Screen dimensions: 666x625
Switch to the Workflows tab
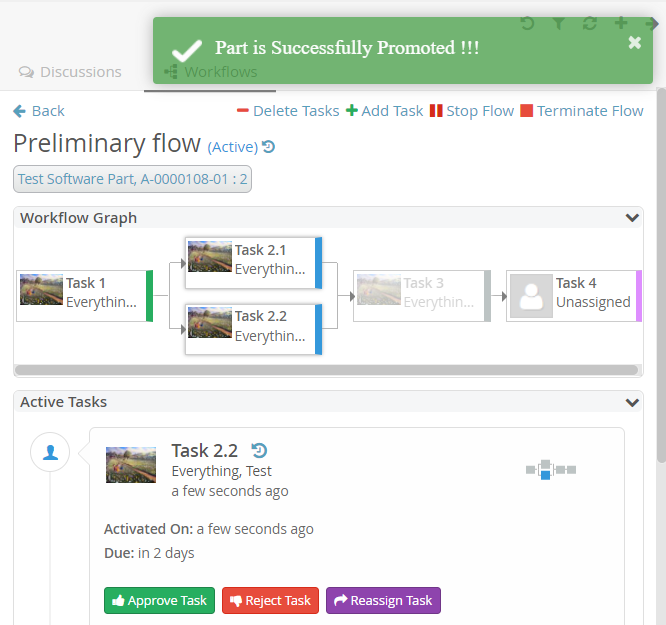pos(210,72)
